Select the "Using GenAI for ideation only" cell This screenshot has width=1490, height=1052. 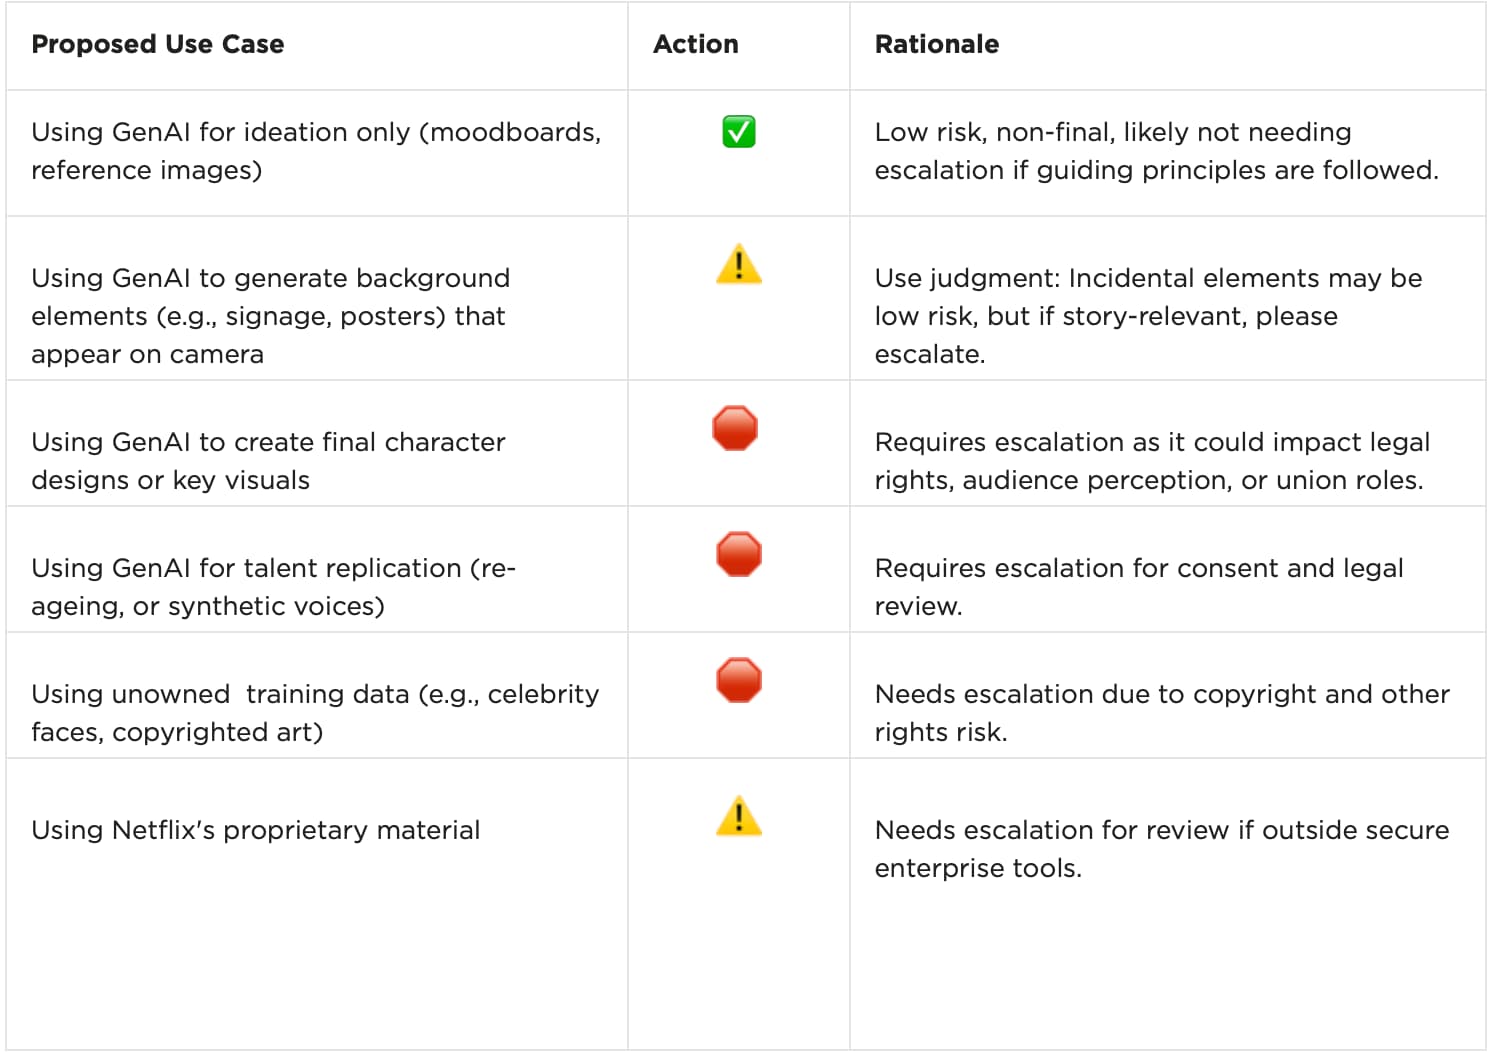pos(316,151)
